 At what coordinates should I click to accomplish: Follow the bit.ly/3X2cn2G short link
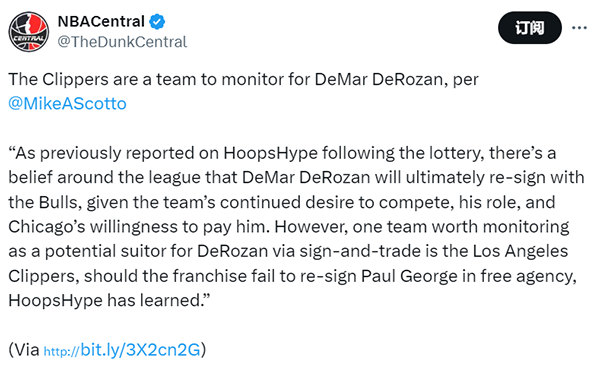click(x=140, y=349)
